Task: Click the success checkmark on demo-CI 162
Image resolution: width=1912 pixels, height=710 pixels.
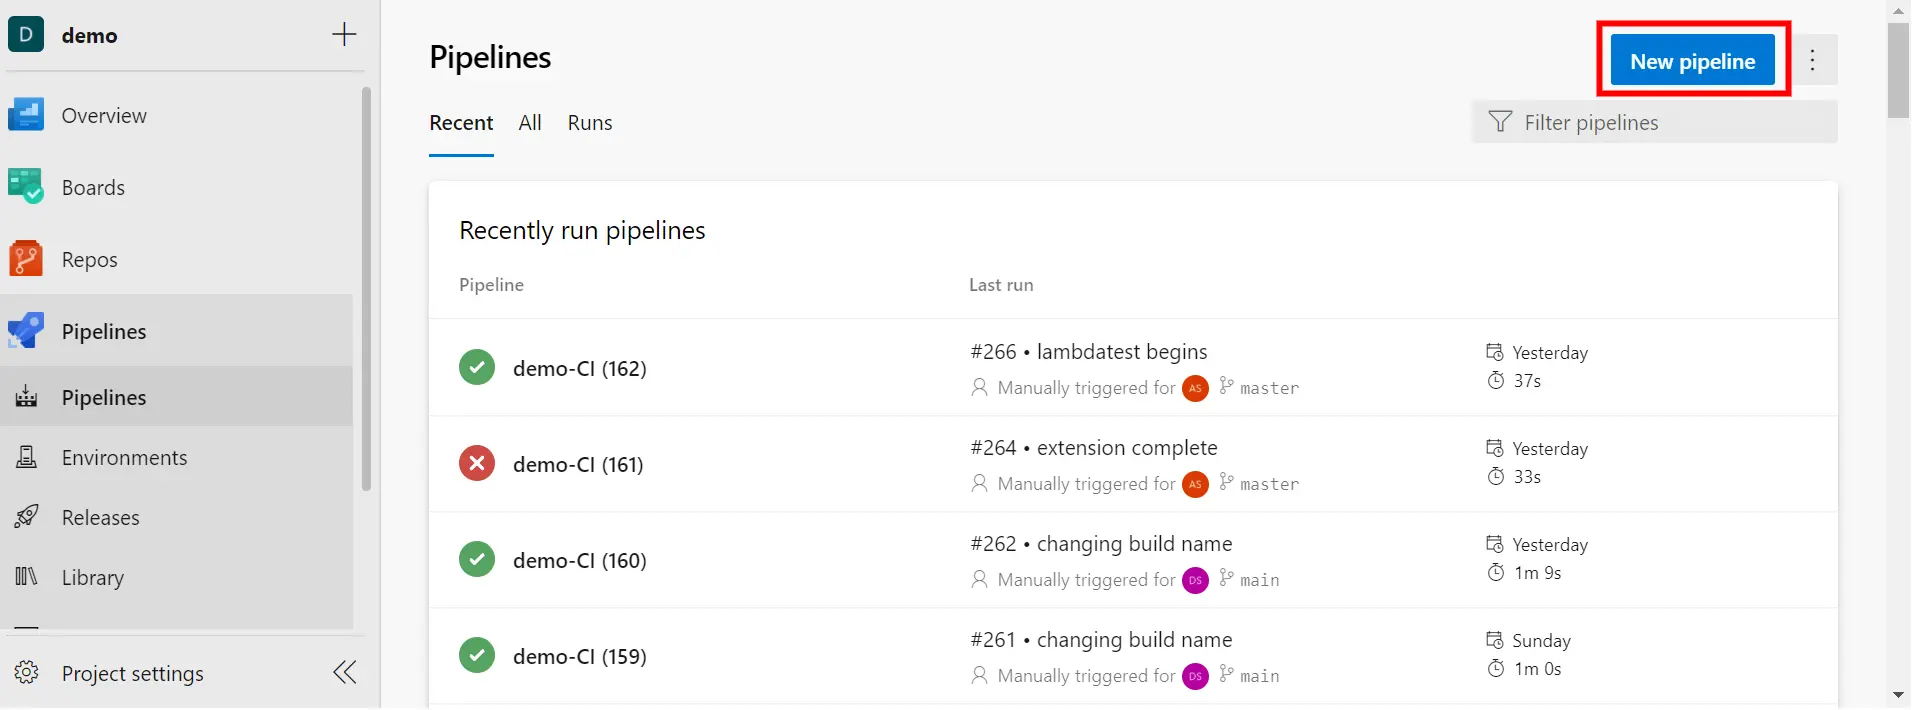Action: [x=477, y=366]
